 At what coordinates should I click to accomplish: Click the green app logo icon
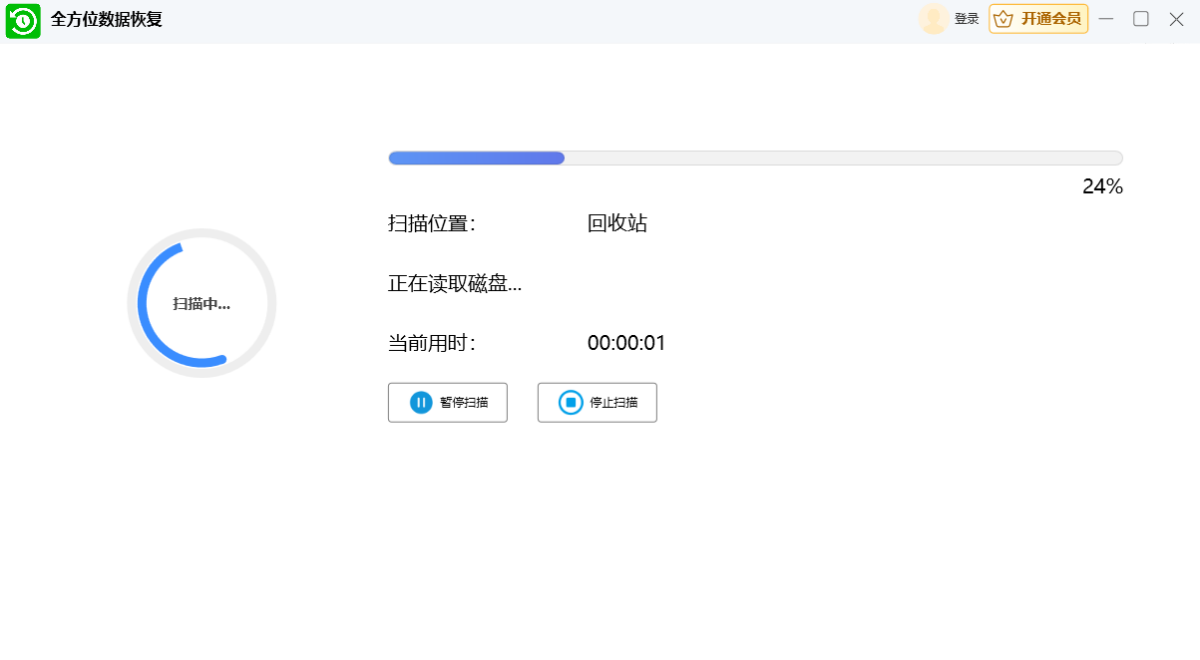23,21
